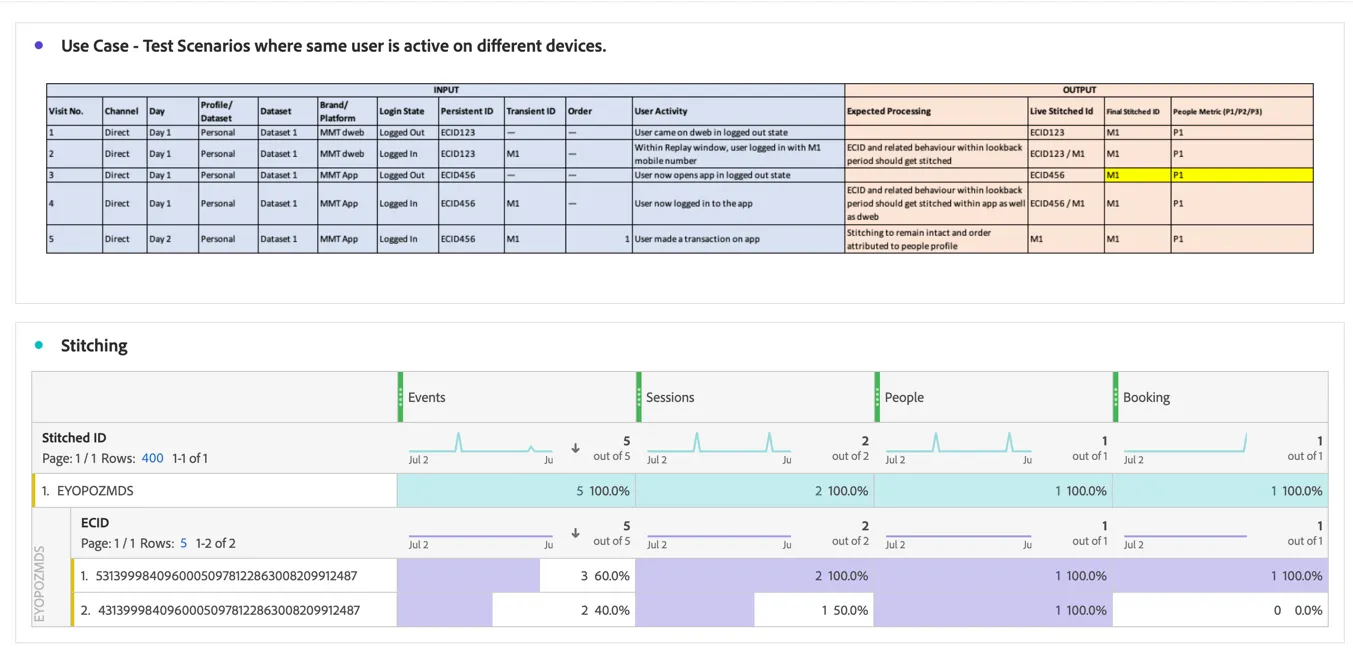Click the User Activity column header
Viewport: 1353px width, 652px height.
click(x=738, y=111)
